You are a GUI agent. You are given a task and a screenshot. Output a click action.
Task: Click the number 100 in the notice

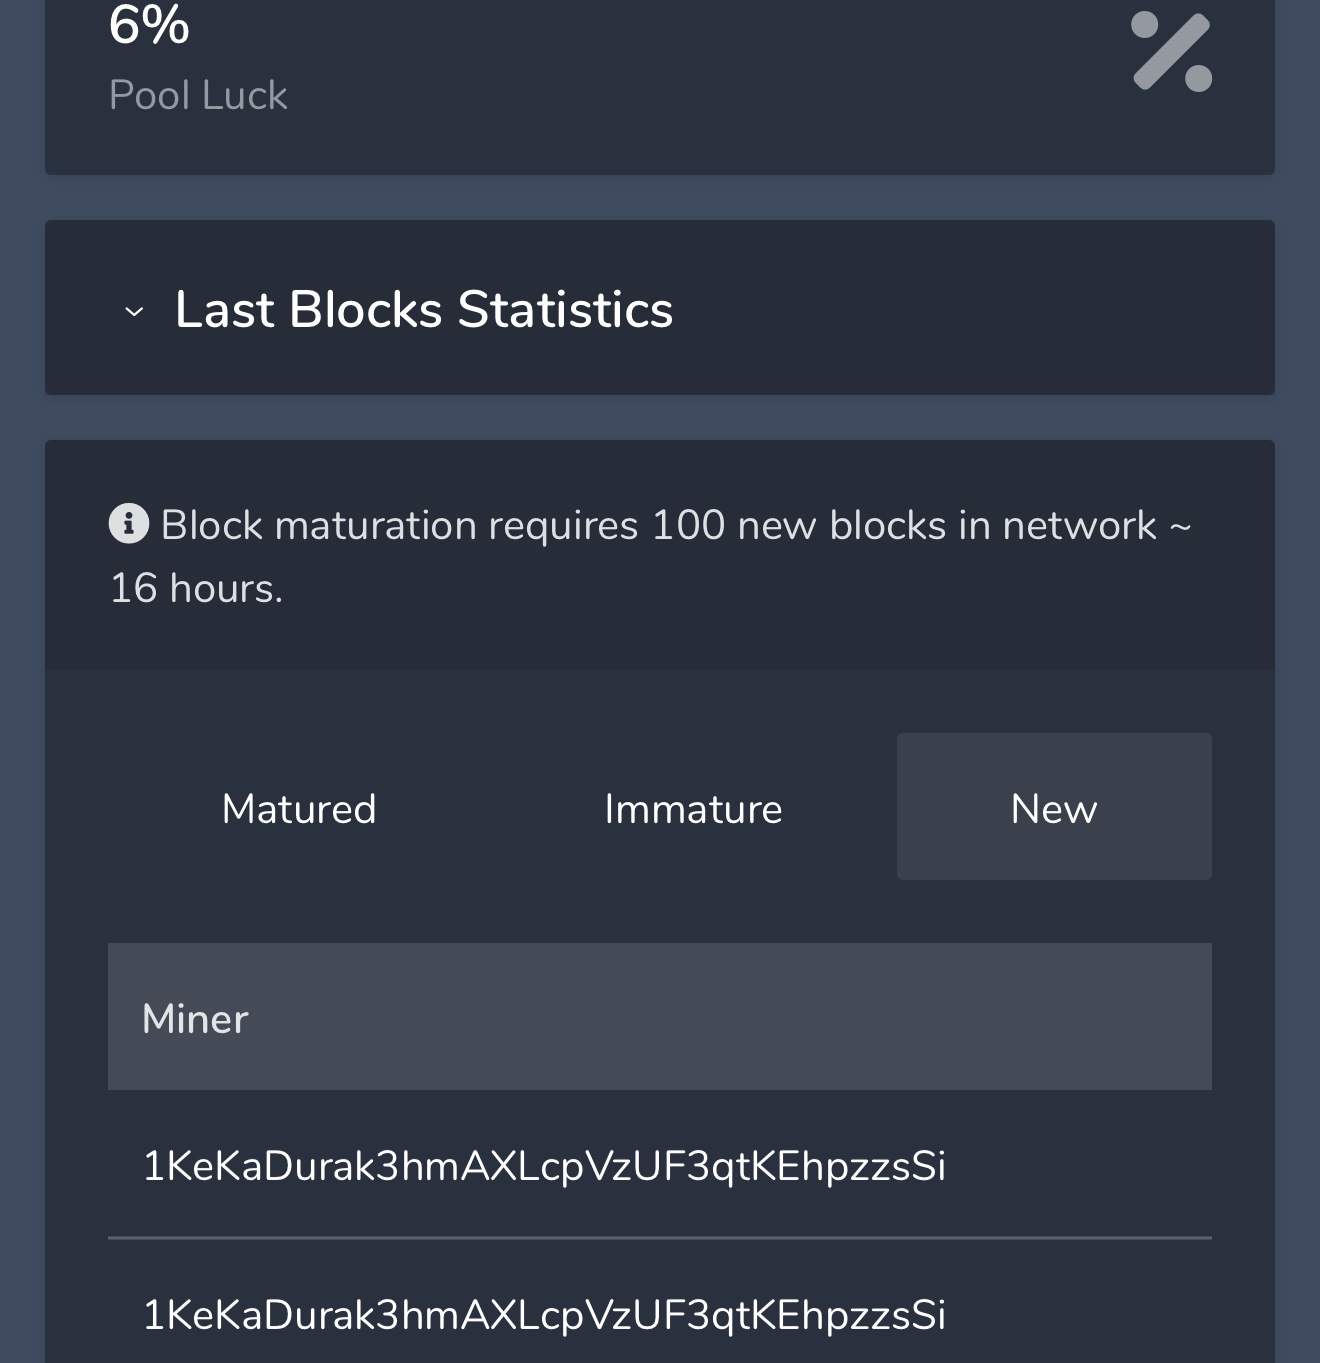[687, 525]
